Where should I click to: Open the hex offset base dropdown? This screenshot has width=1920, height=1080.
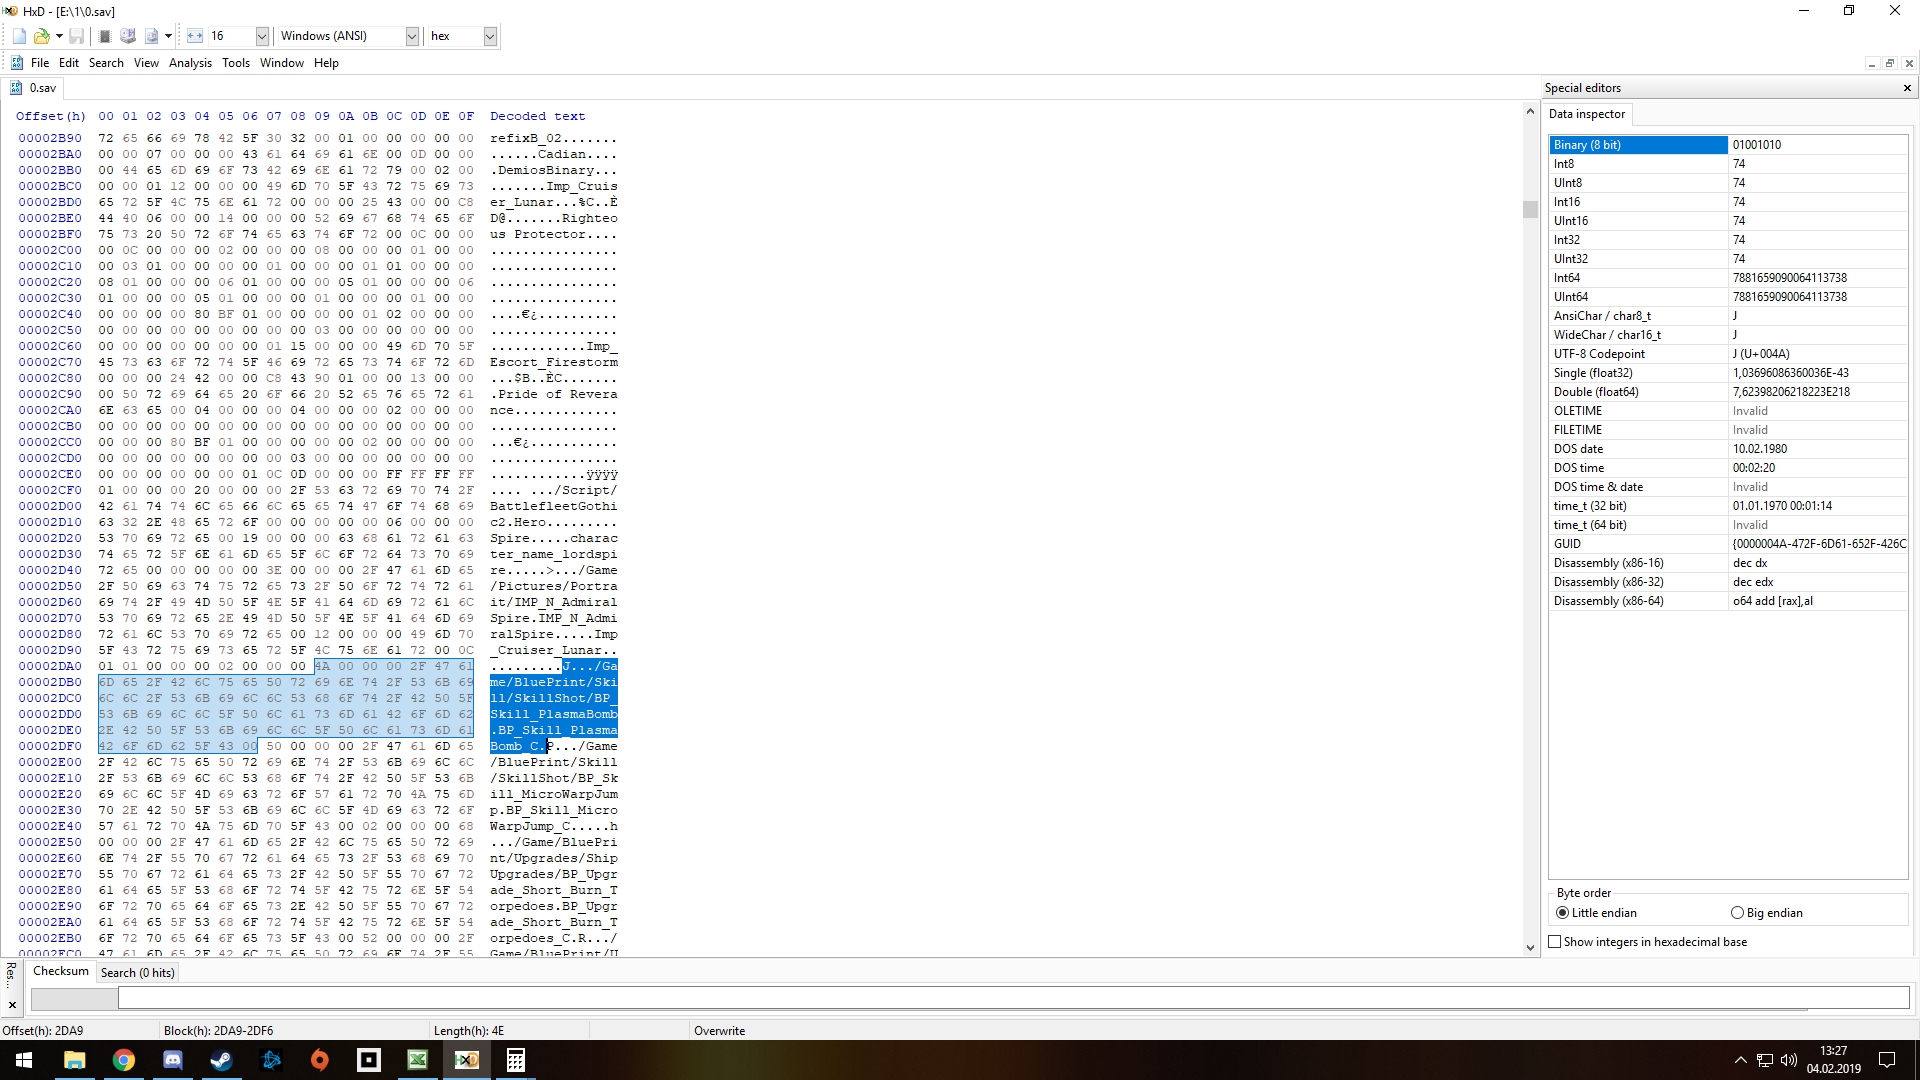490,36
